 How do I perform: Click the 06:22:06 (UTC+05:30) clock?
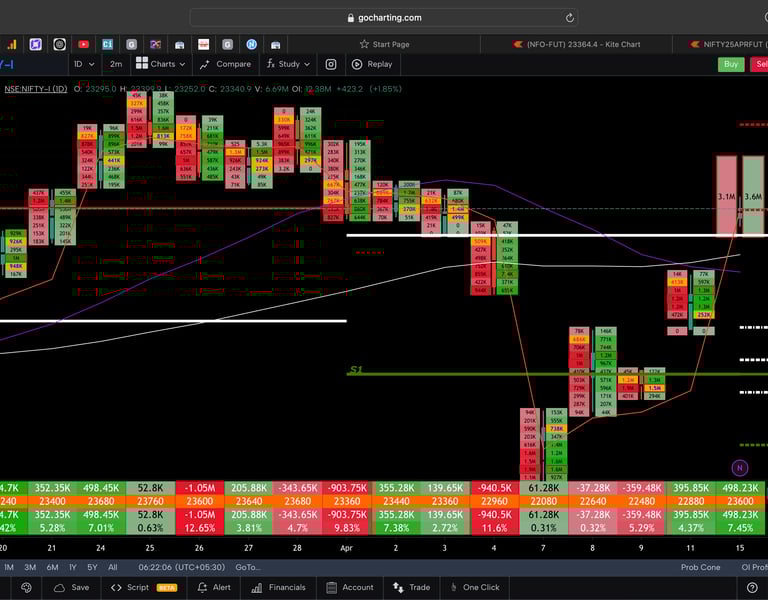(182, 567)
